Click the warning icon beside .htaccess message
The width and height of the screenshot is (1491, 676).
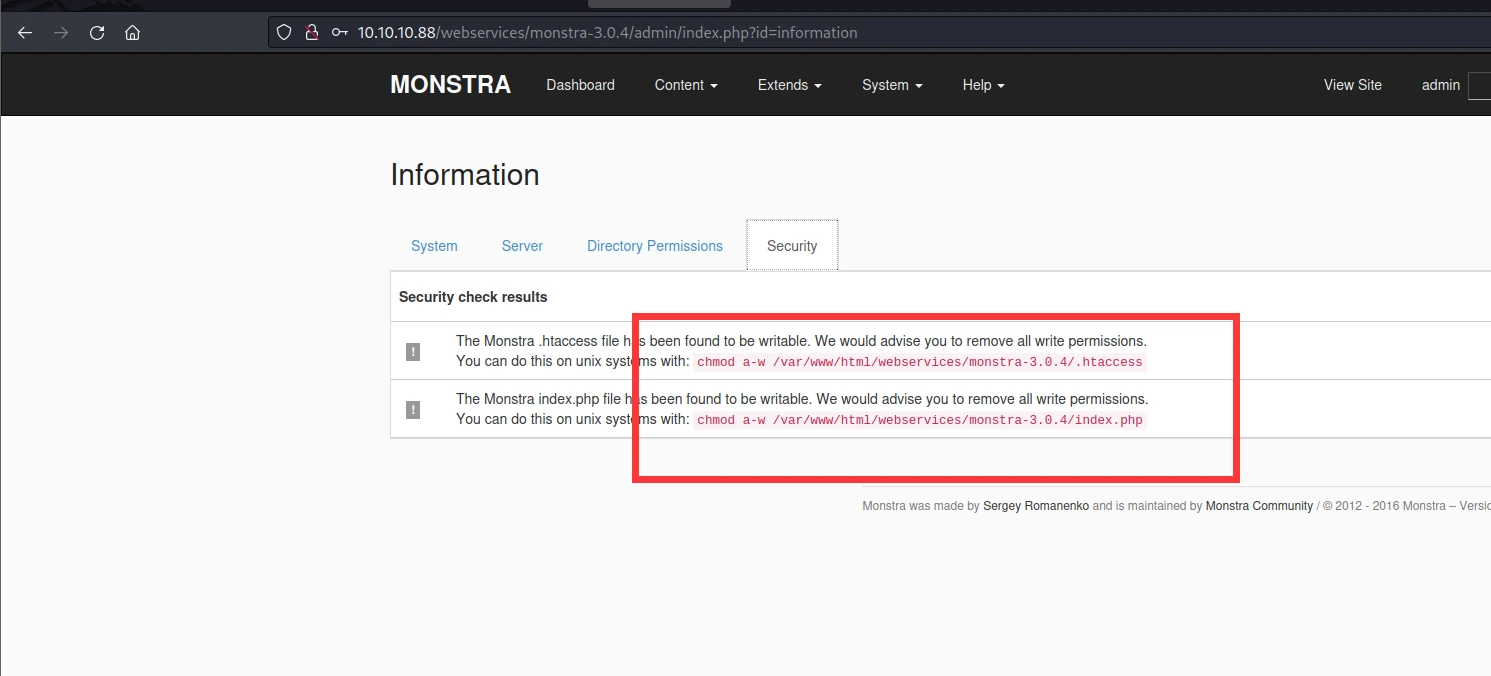coord(413,351)
